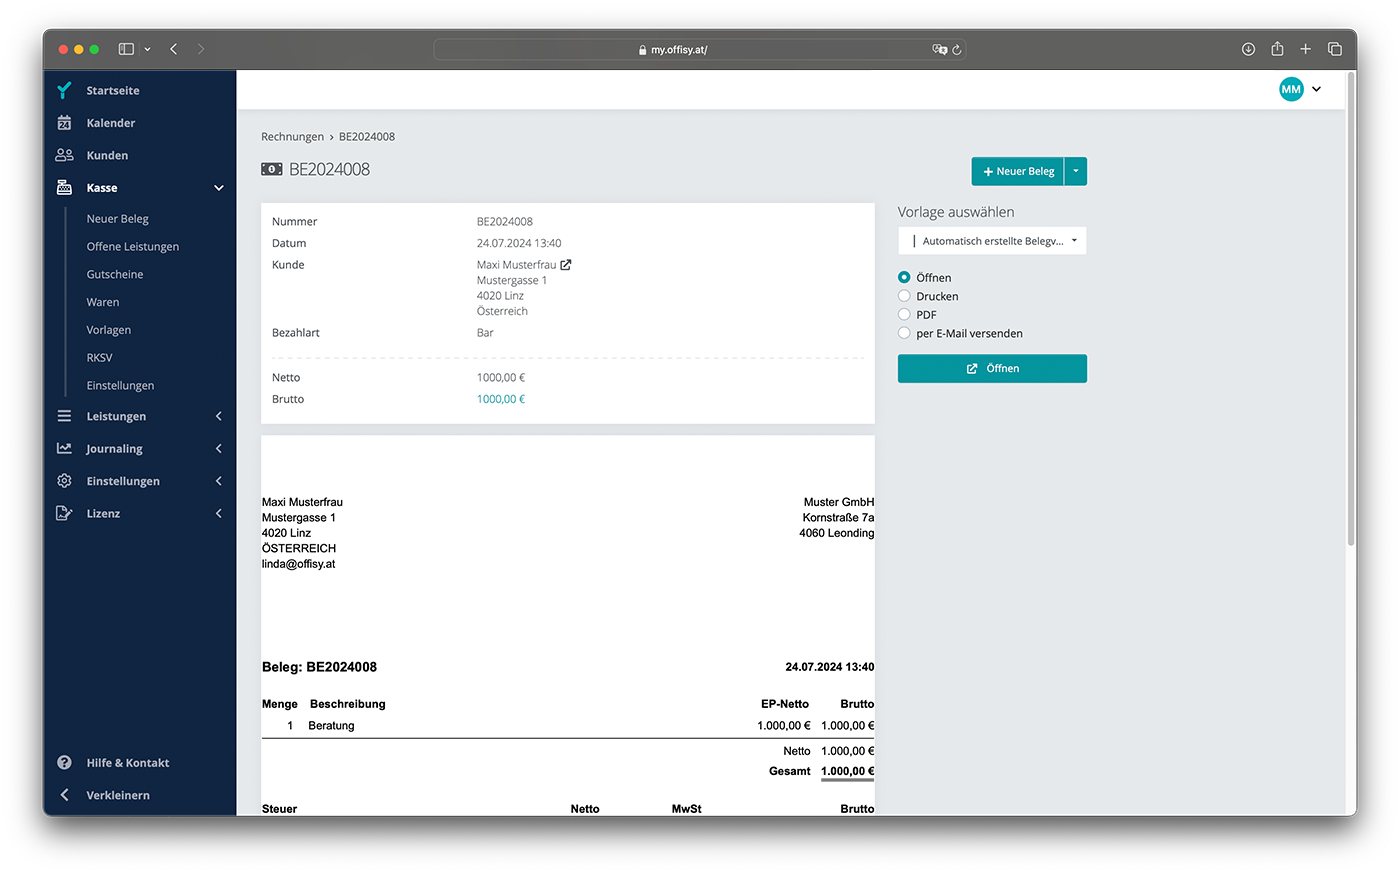
Task: Open Einstellungen under Kasse submenu
Action: pyautogui.click(x=120, y=386)
